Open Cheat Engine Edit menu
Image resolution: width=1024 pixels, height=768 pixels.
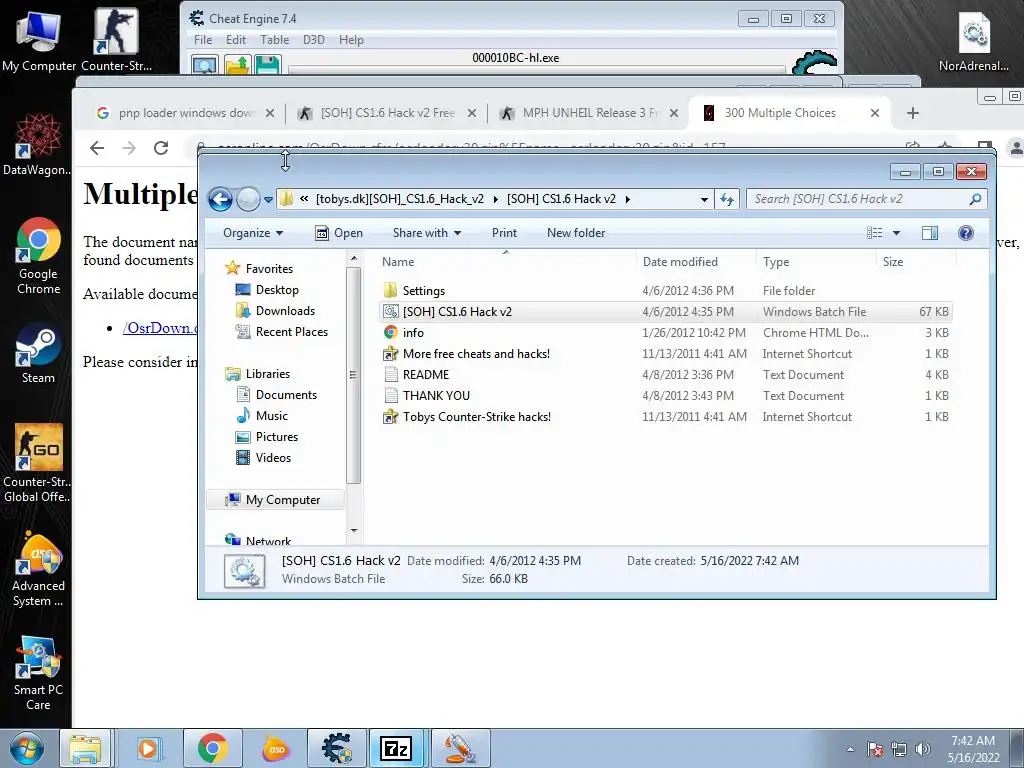pos(236,40)
